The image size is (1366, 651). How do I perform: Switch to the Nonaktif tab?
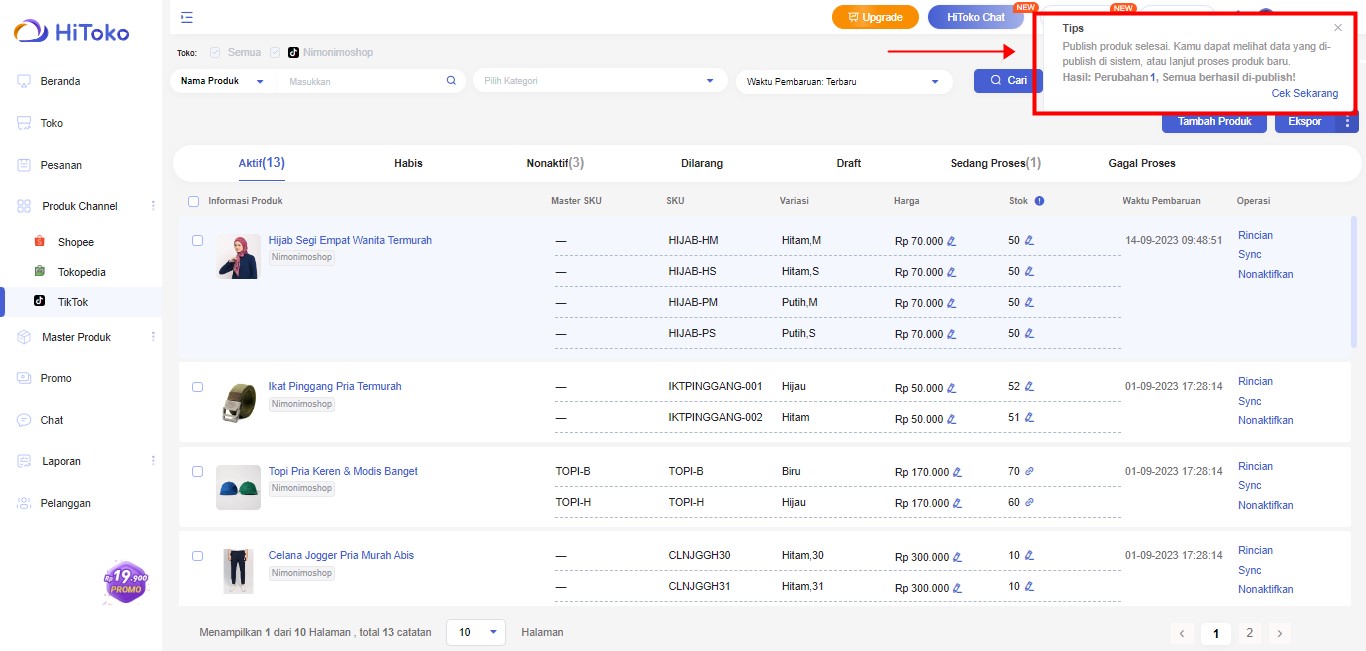point(554,163)
